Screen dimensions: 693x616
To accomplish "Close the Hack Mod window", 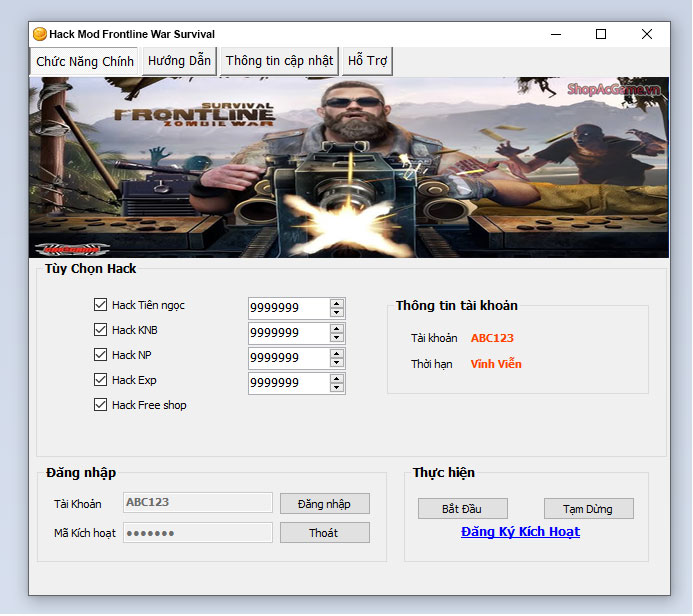I will 647,34.
